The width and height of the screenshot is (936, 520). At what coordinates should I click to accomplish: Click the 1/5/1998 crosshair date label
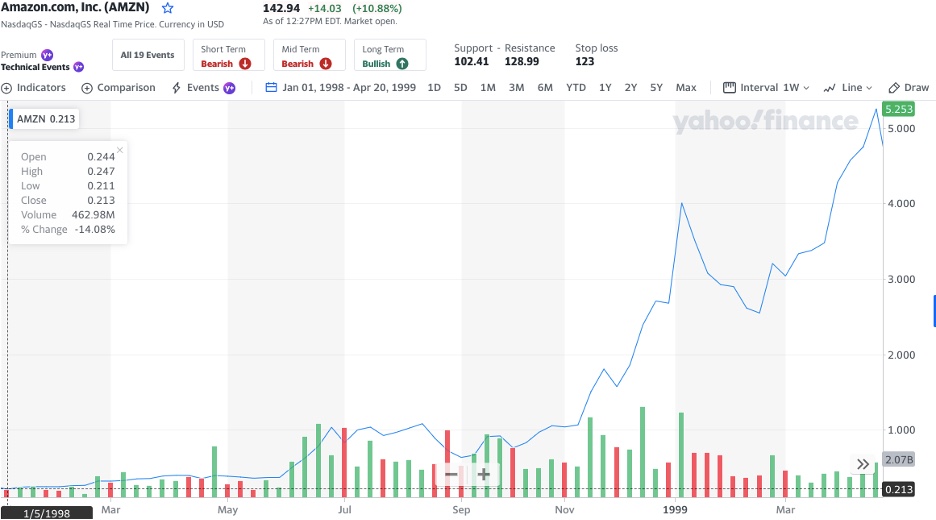(x=47, y=513)
